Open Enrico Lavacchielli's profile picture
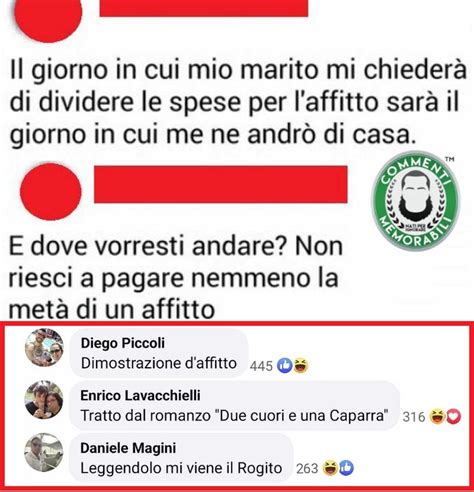Image resolution: width=474 pixels, height=492 pixels. (x=44, y=399)
